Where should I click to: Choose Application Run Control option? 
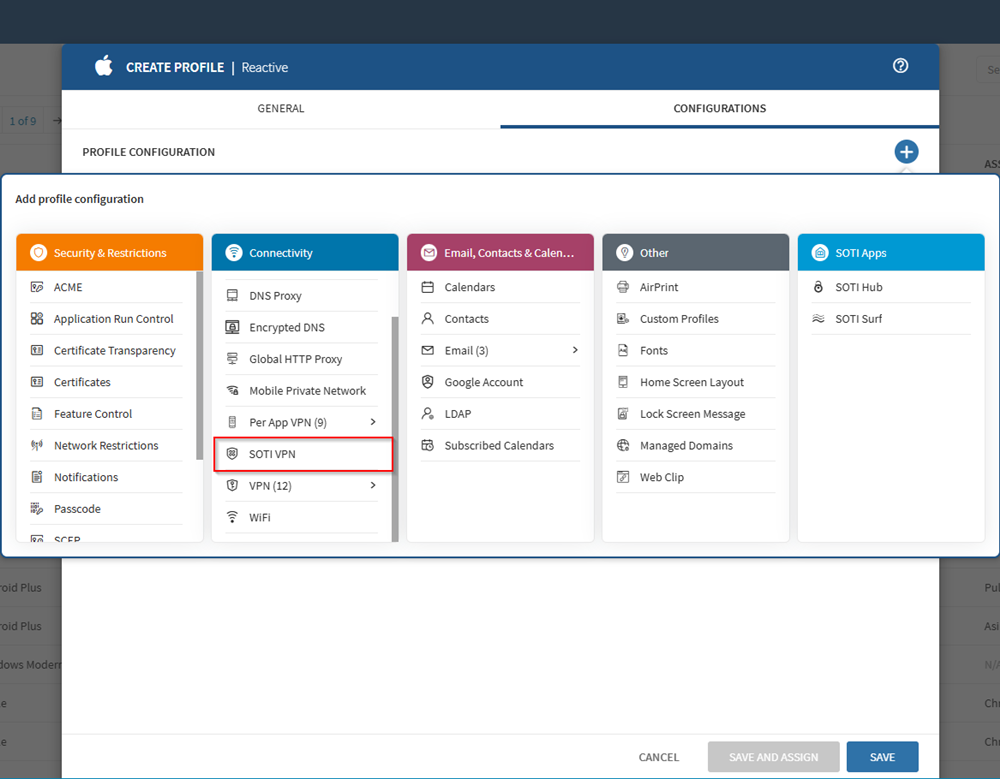tap(113, 319)
